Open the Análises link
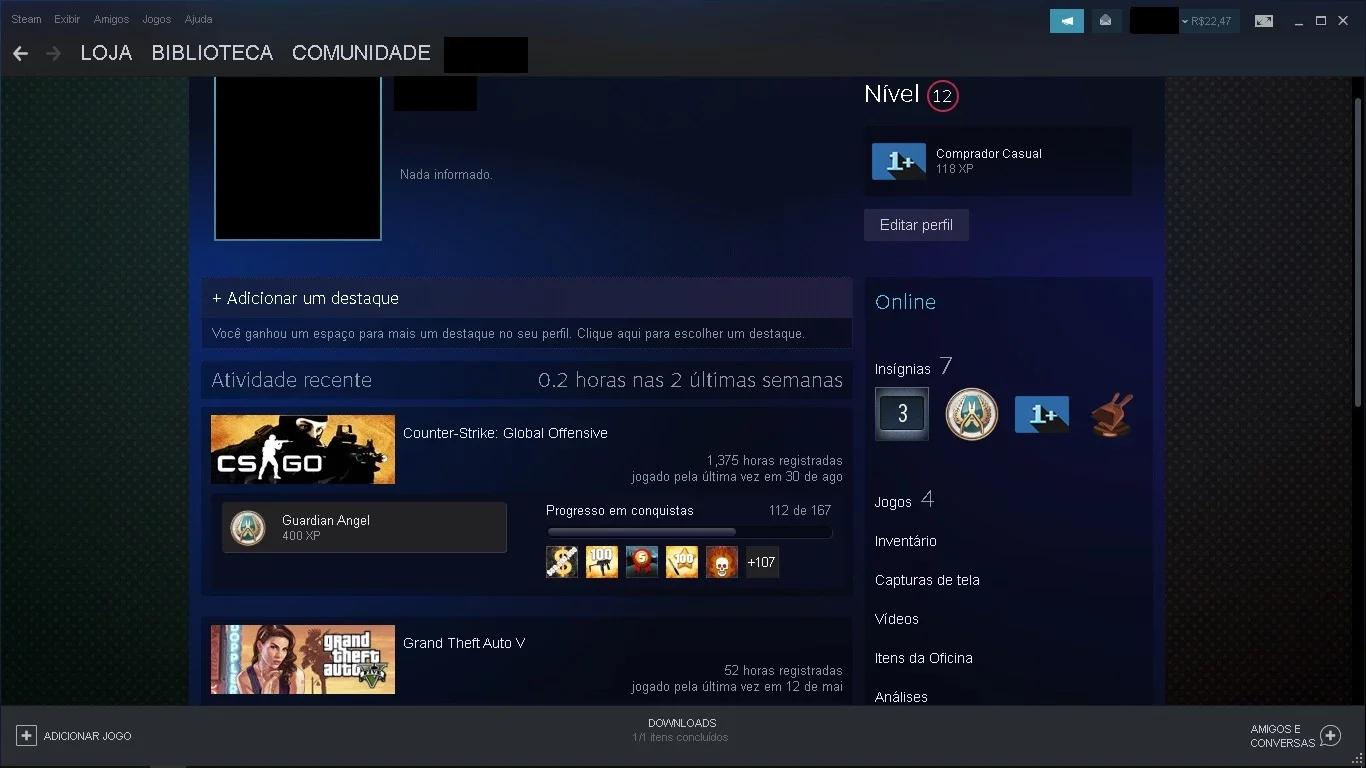The width and height of the screenshot is (1366, 768). tap(901, 697)
